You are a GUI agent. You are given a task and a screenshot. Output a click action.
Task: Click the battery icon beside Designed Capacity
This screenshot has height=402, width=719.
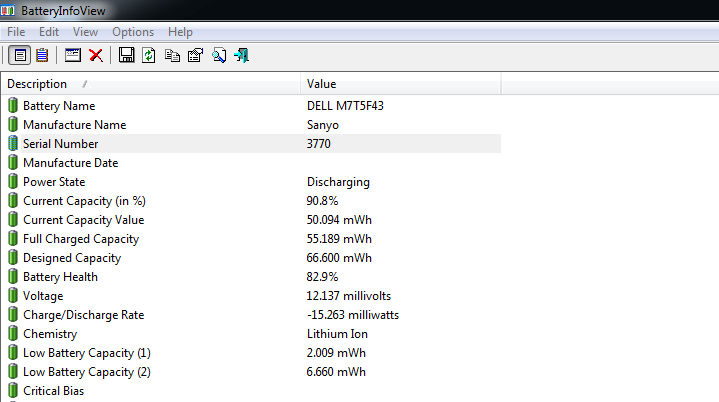pyautogui.click(x=13, y=258)
